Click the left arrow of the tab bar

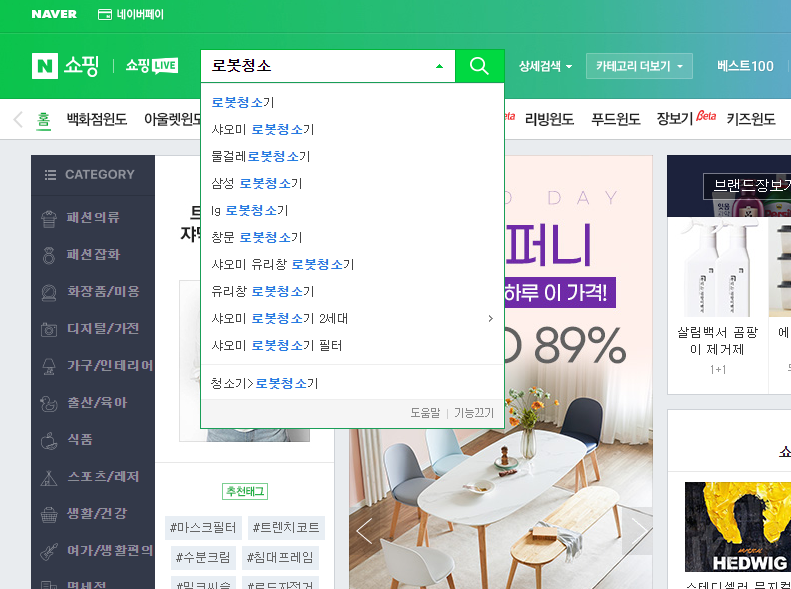18,120
